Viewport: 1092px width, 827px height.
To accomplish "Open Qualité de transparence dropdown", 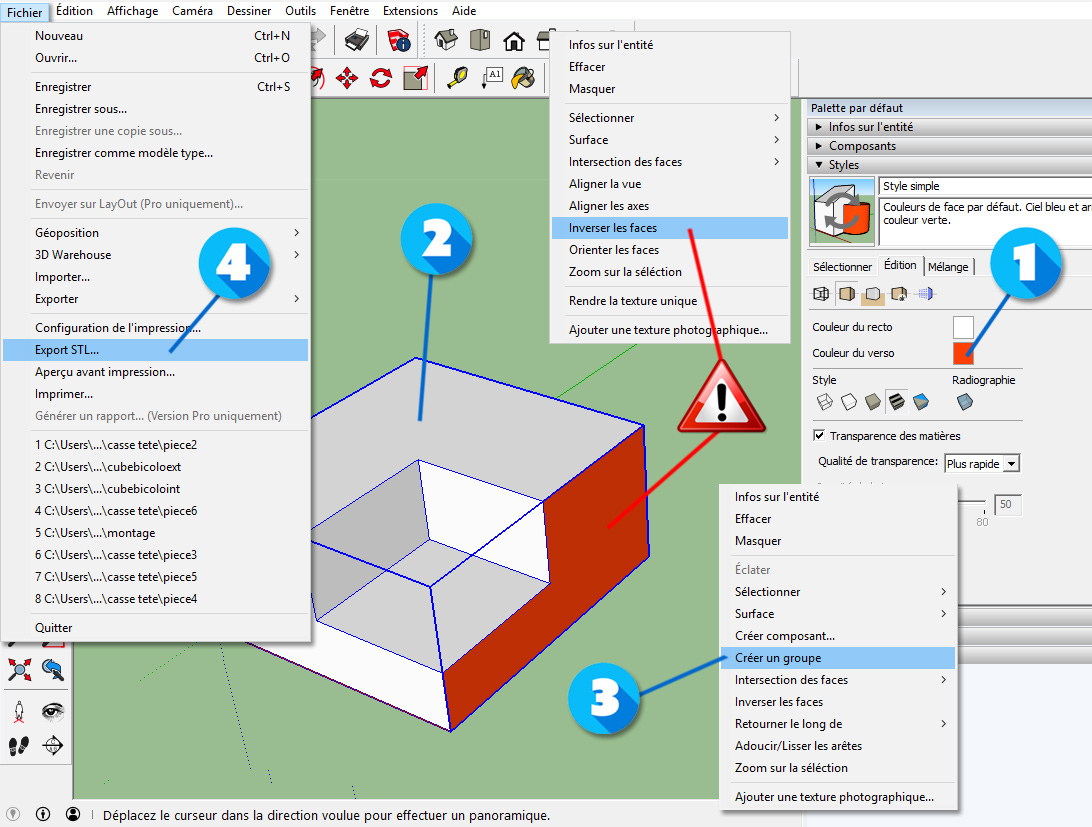I will 1011,463.
